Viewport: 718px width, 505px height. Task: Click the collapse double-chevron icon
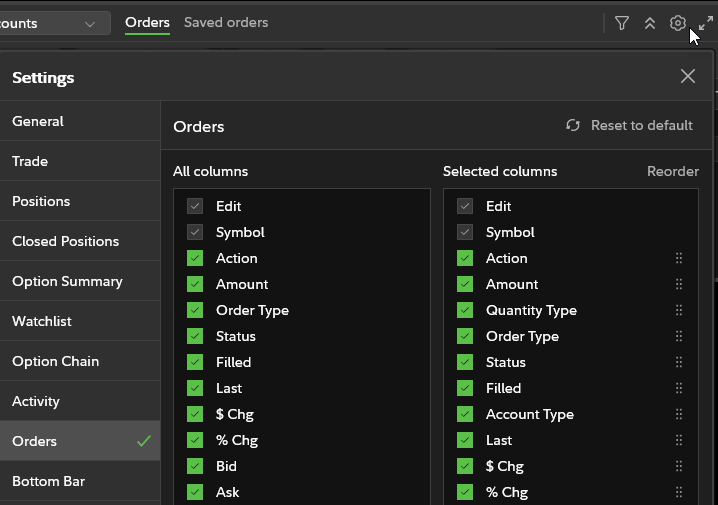click(x=650, y=23)
